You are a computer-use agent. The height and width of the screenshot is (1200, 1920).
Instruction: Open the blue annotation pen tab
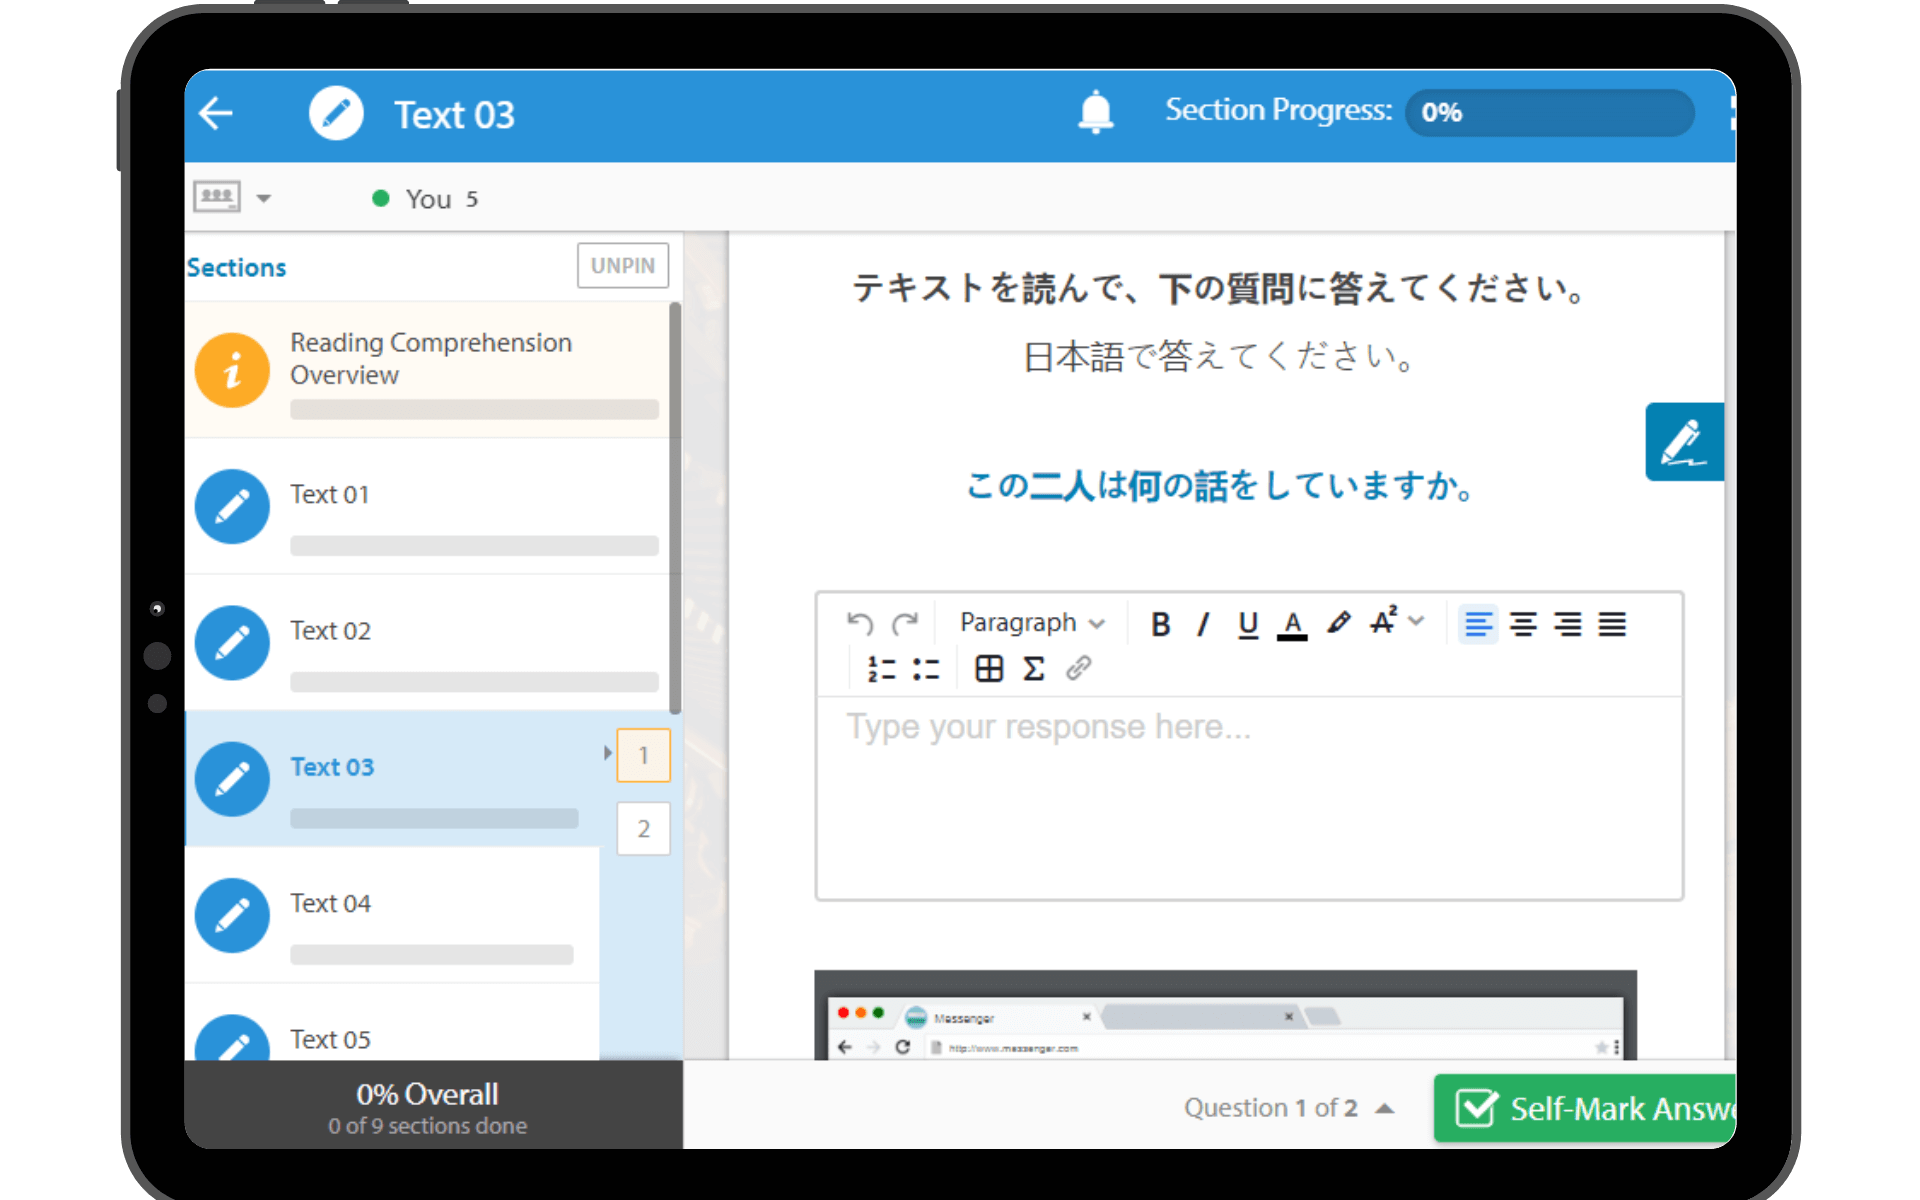pyautogui.click(x=1684, y=442)
